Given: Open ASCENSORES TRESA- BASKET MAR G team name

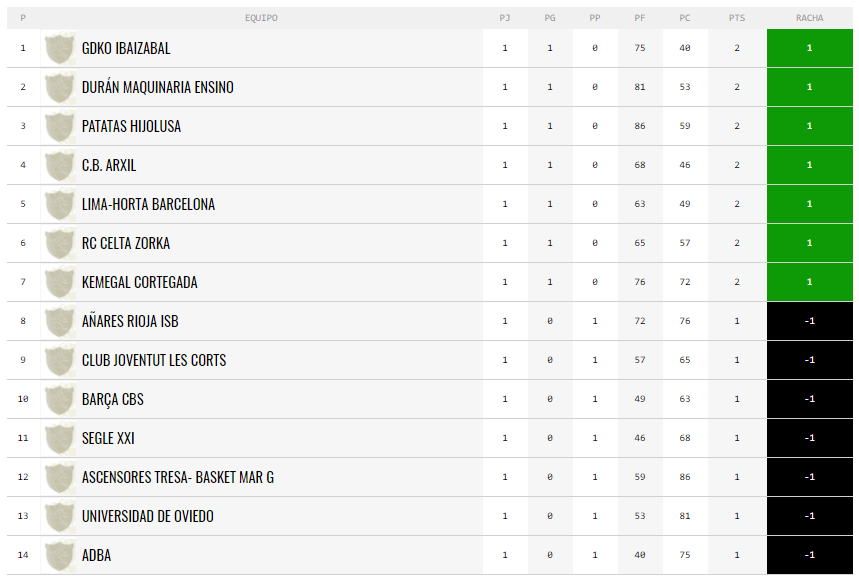Looking at the screenshot, I should 178,477.
